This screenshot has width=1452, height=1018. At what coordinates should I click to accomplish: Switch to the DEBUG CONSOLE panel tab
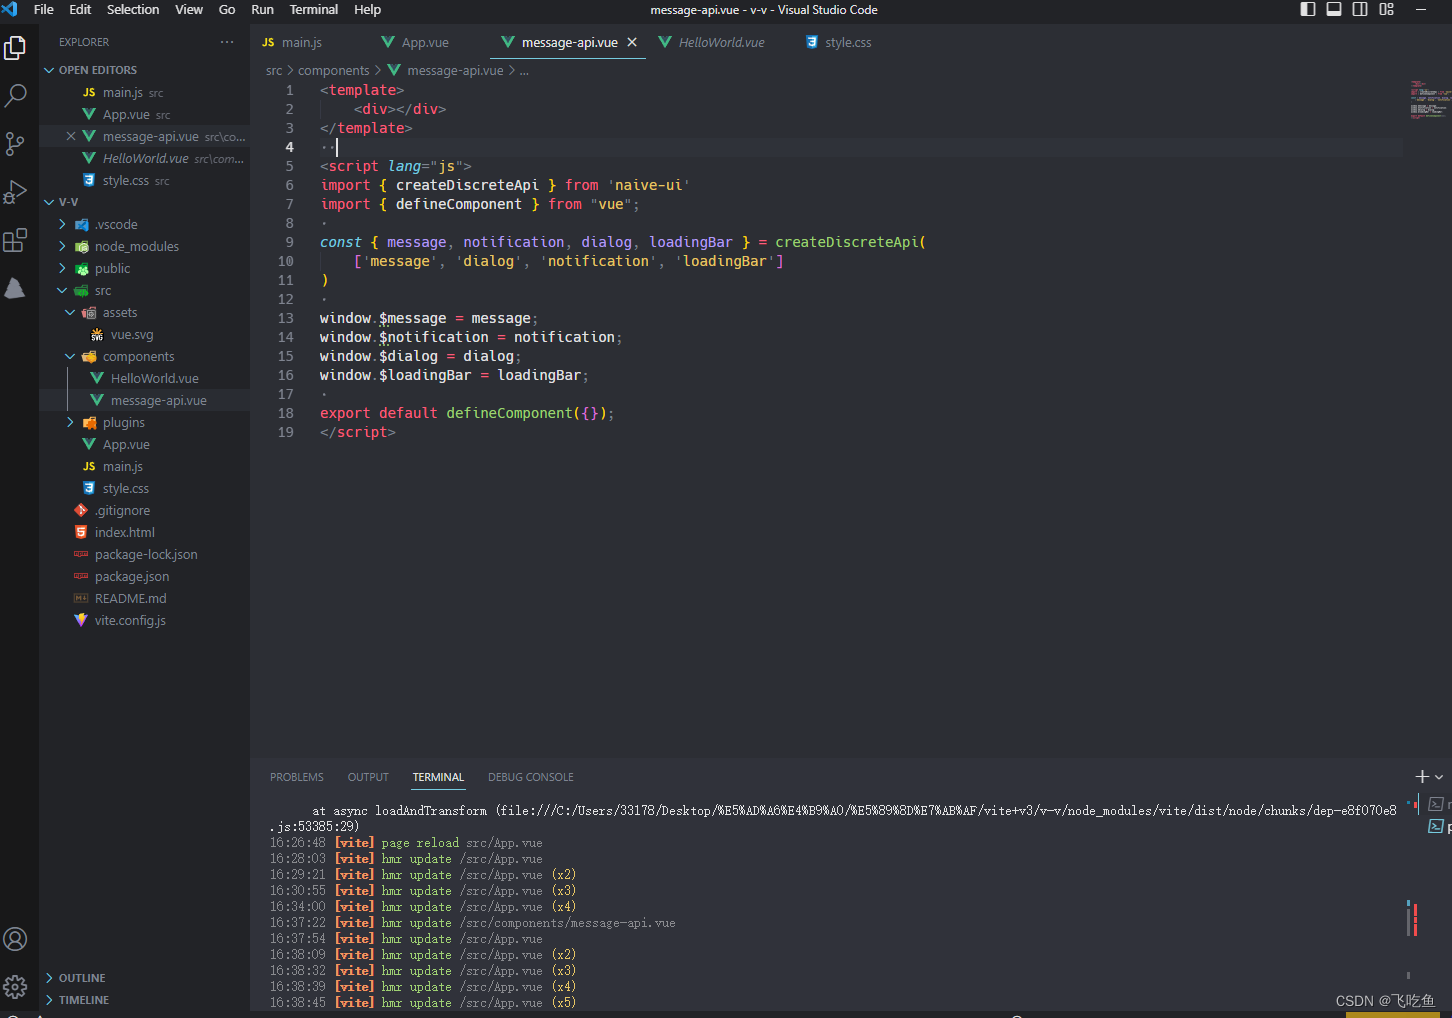coord(531,777)
